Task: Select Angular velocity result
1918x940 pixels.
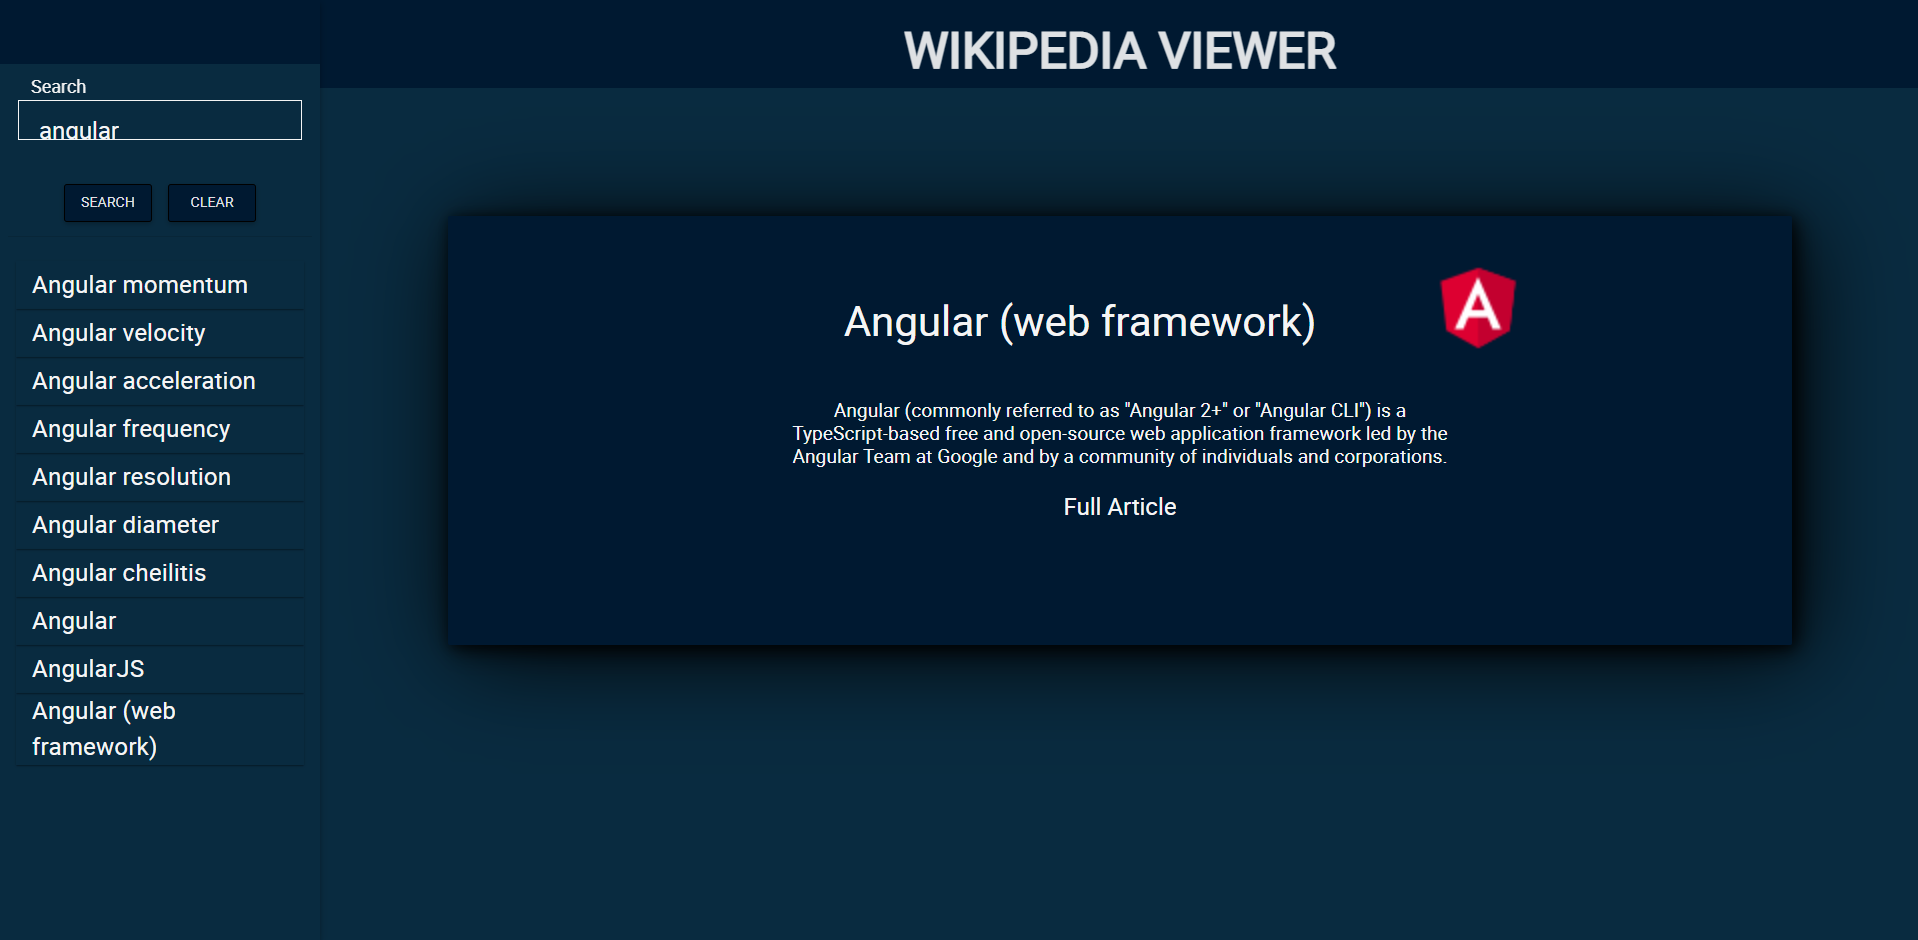Action: tap(160, 333)
